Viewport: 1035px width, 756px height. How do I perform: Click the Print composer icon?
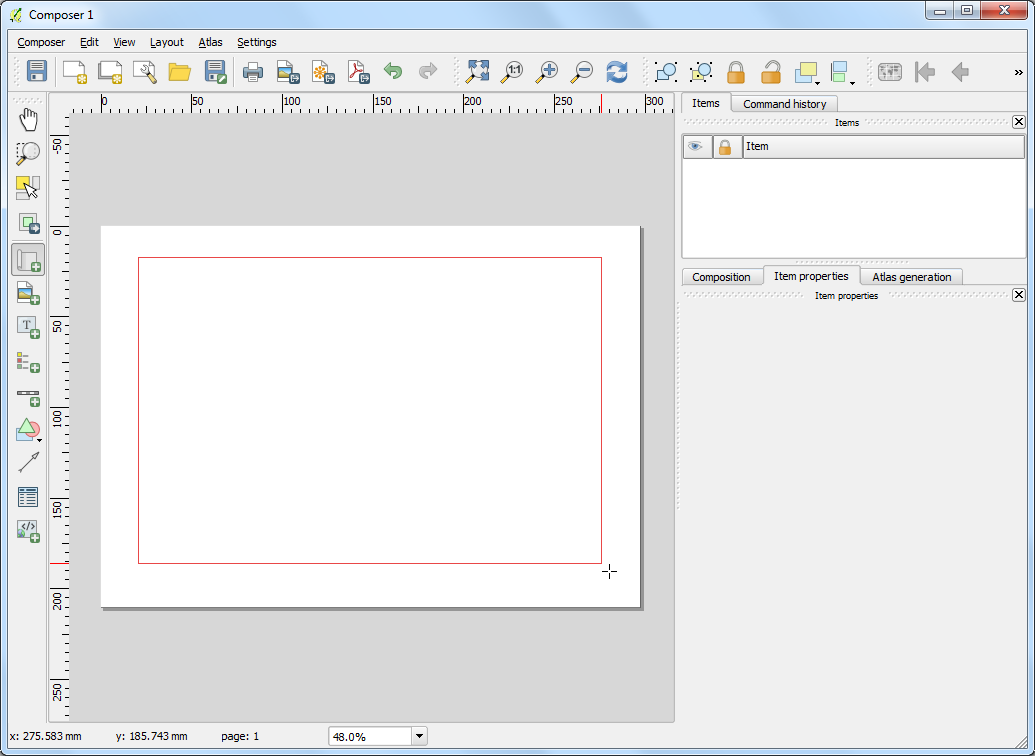coord(253,72)
